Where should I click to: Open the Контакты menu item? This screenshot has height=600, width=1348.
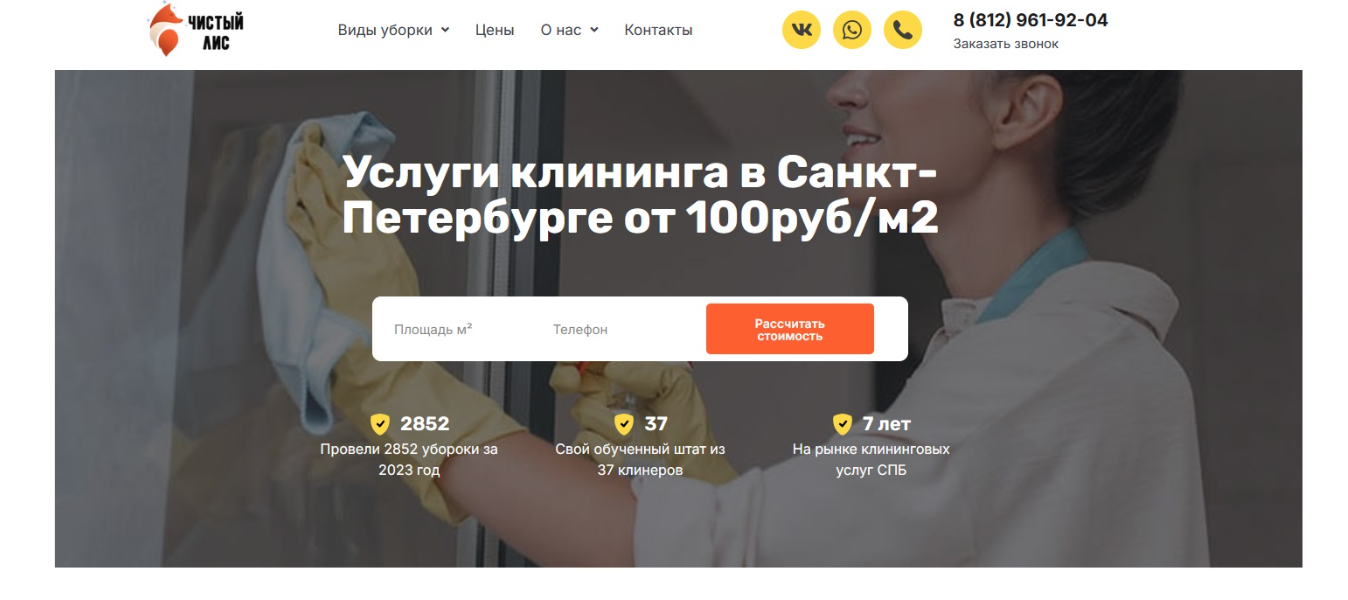click(658, 30)
